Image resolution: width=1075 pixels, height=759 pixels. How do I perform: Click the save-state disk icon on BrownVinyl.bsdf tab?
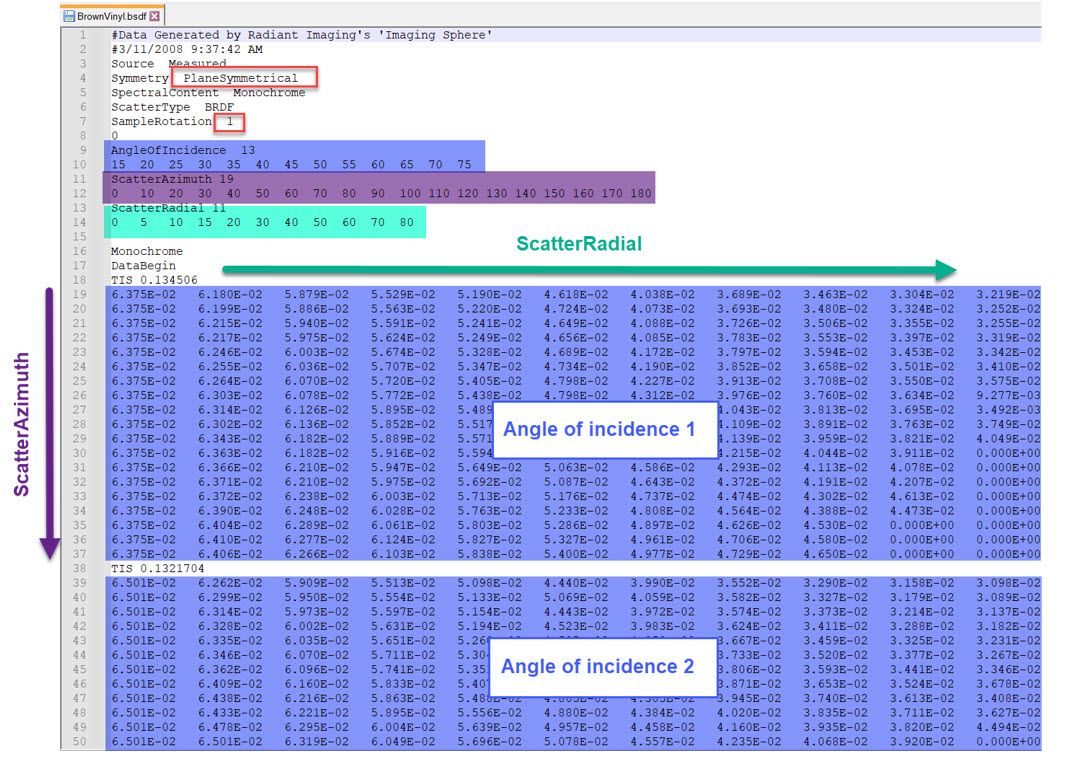click(69, 16)
